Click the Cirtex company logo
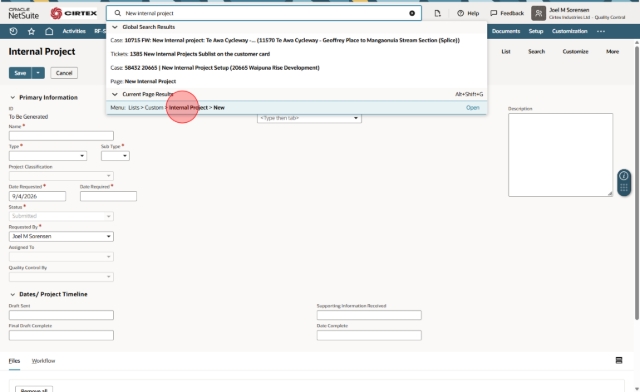Image resolution: width=640 pixels, height=392 pixels. [x=73, y=13]
